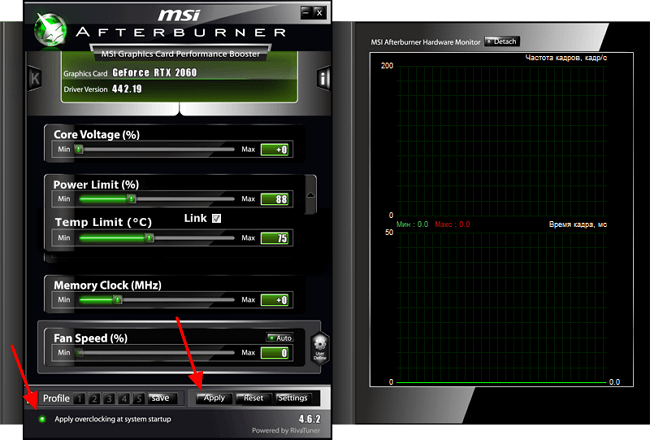
Task: Click the driver version 442.19 text
Action: [127, 89]
